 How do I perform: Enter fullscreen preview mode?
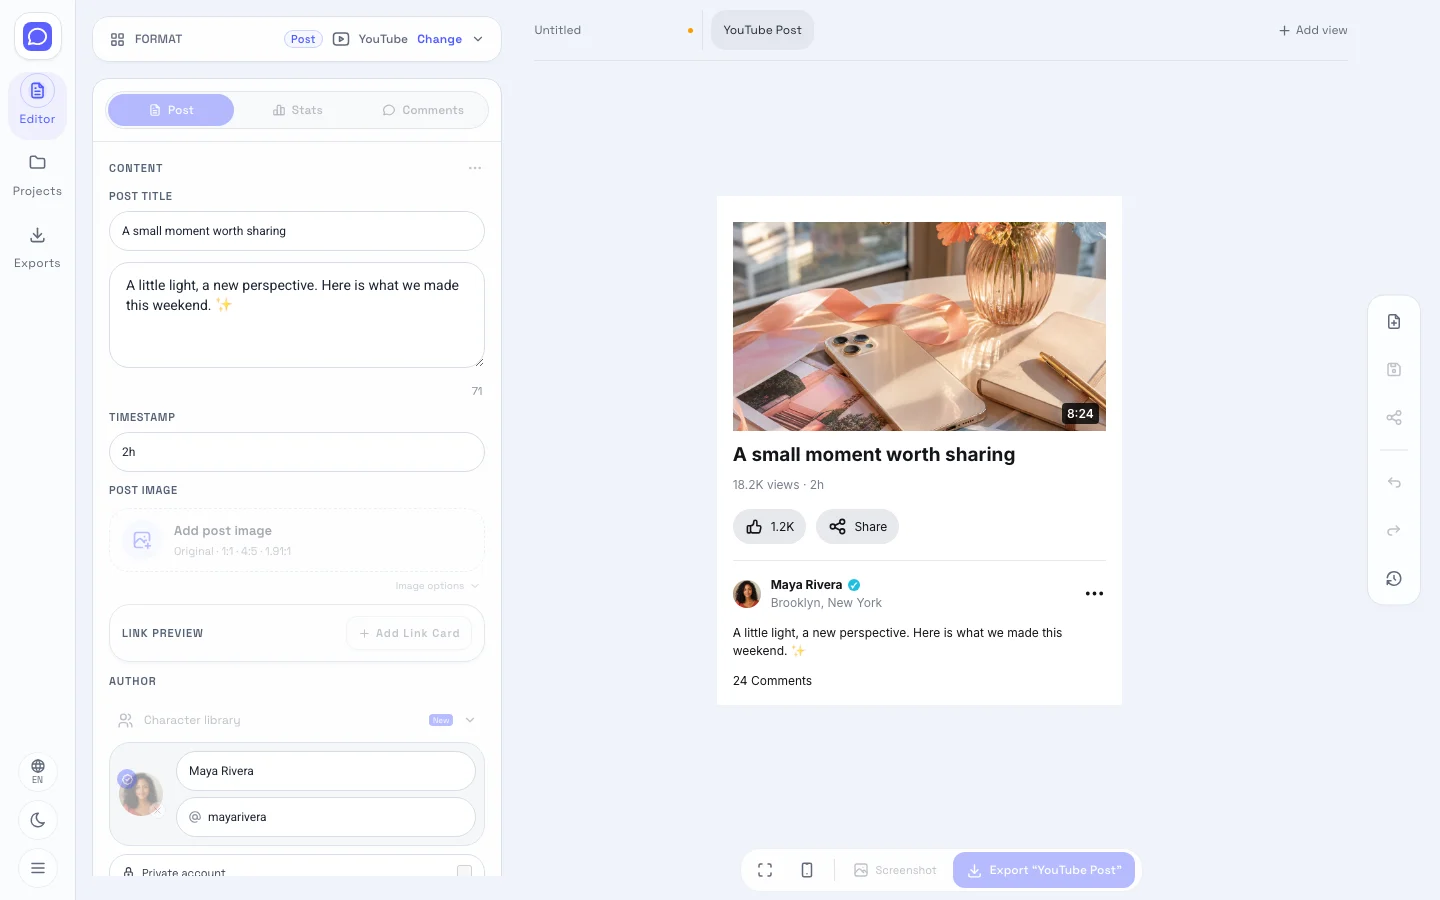pyautogui.click(x=765, y=870)
